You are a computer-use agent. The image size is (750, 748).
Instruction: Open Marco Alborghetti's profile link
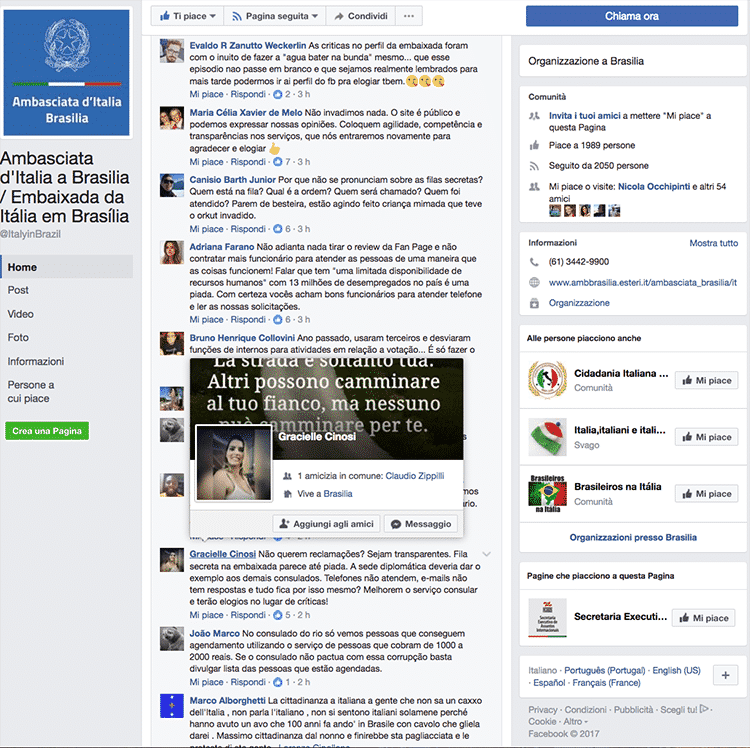coord(227,700)
